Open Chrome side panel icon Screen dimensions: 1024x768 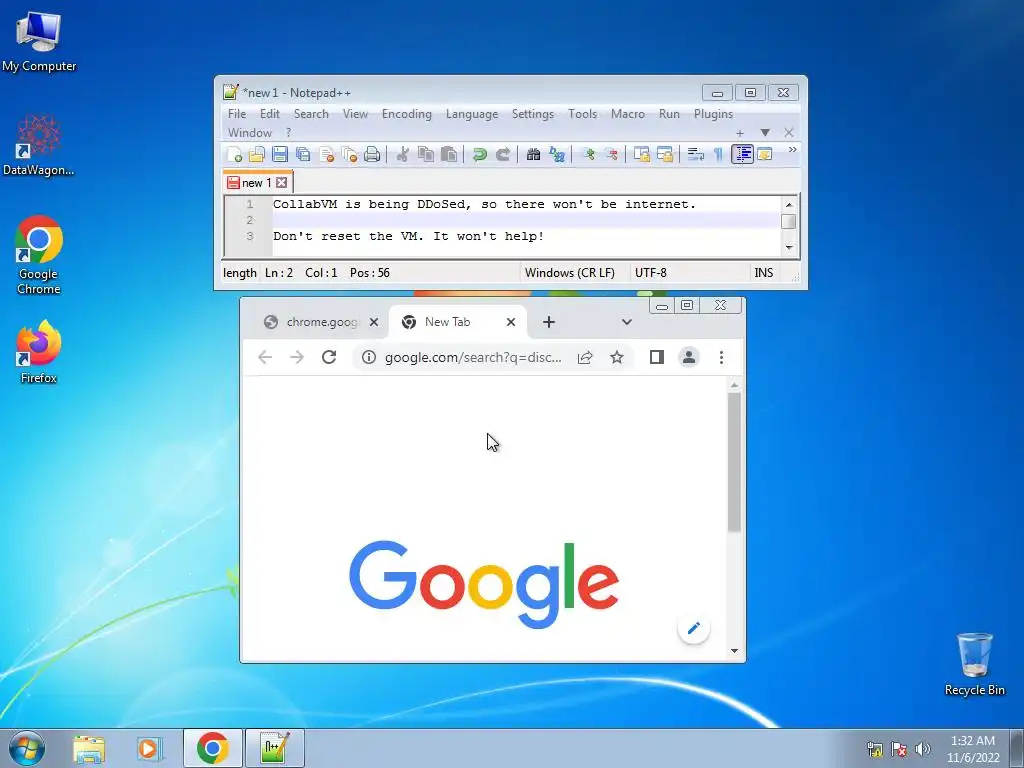point(656,357)
